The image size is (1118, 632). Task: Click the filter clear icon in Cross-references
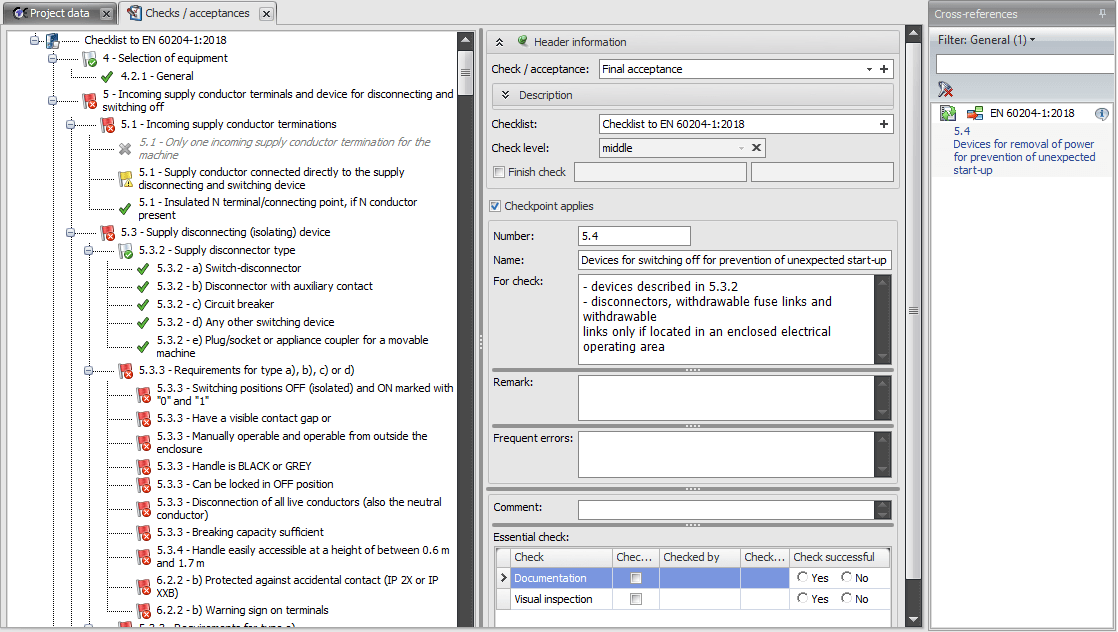[x=945, y=89]
